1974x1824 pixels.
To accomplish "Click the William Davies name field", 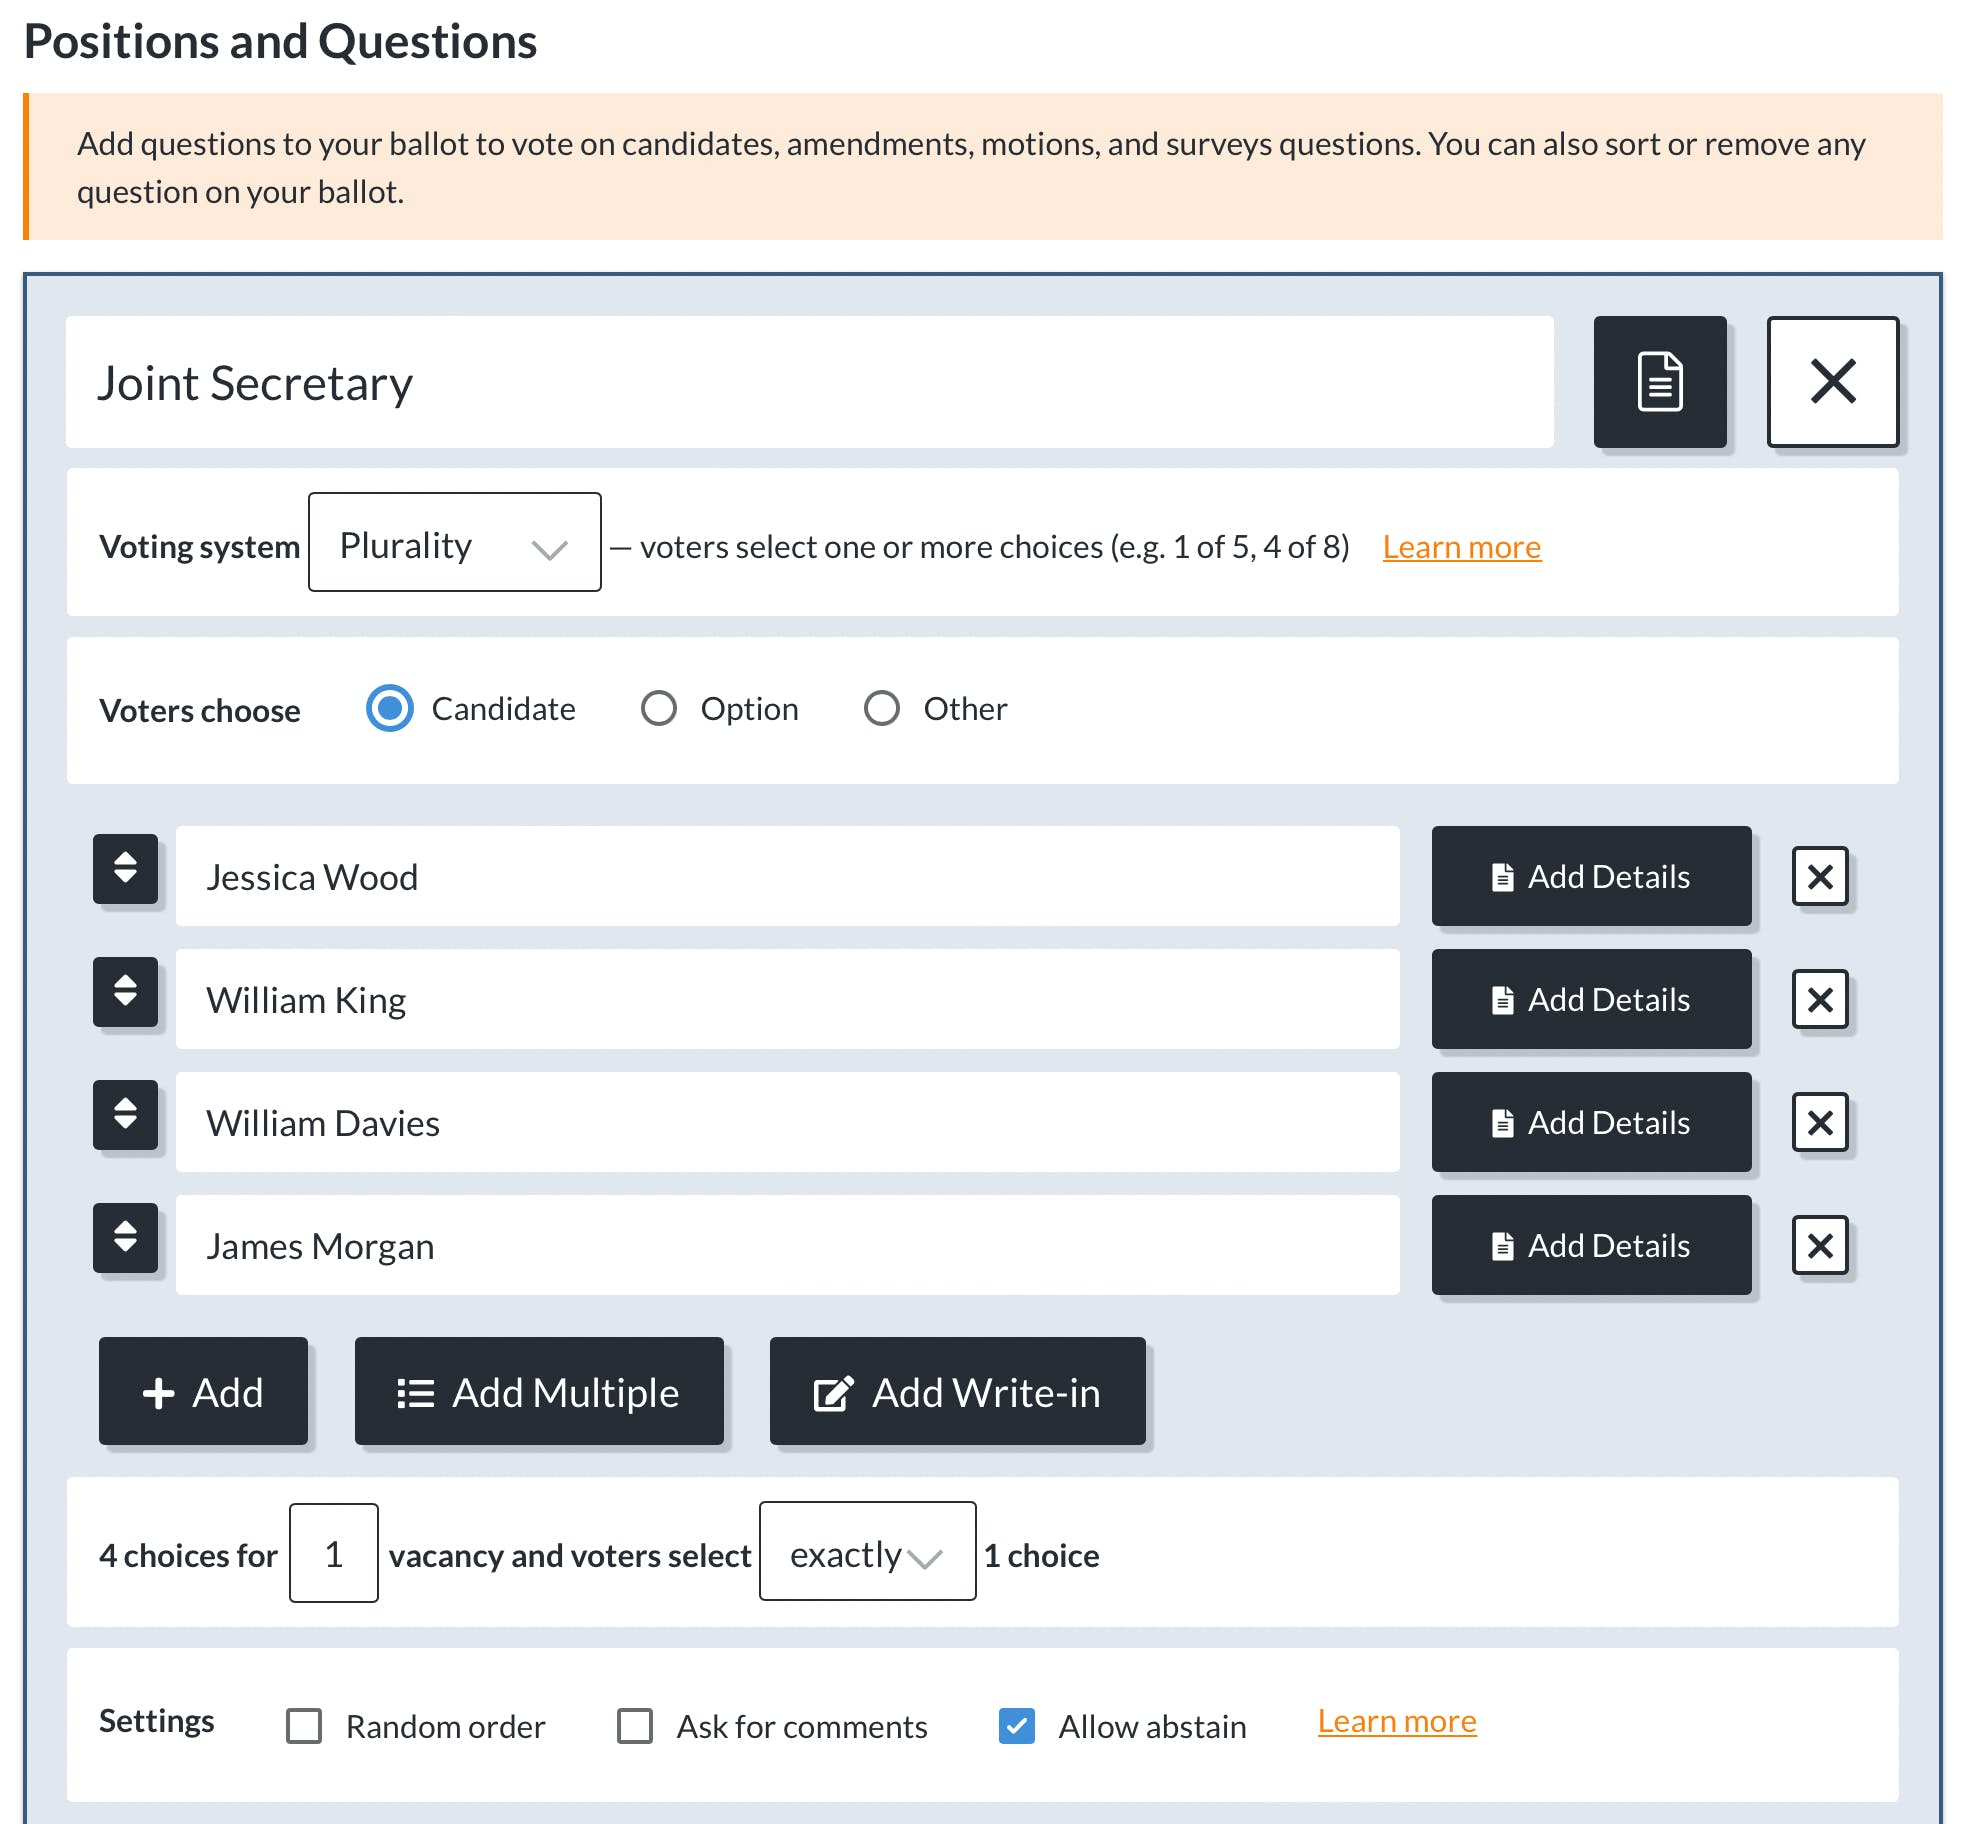I will (788, 1122).
